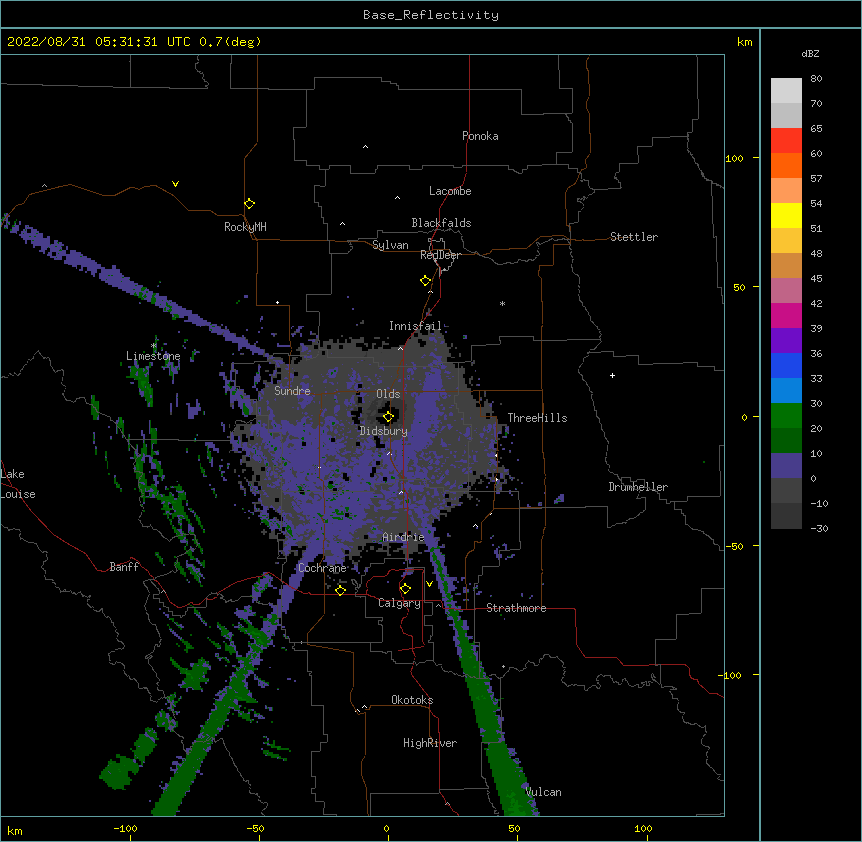The height and width of the screenshot is (842, 862).
Task: Click the Calgary city label
Action: (x=400, y=603)
